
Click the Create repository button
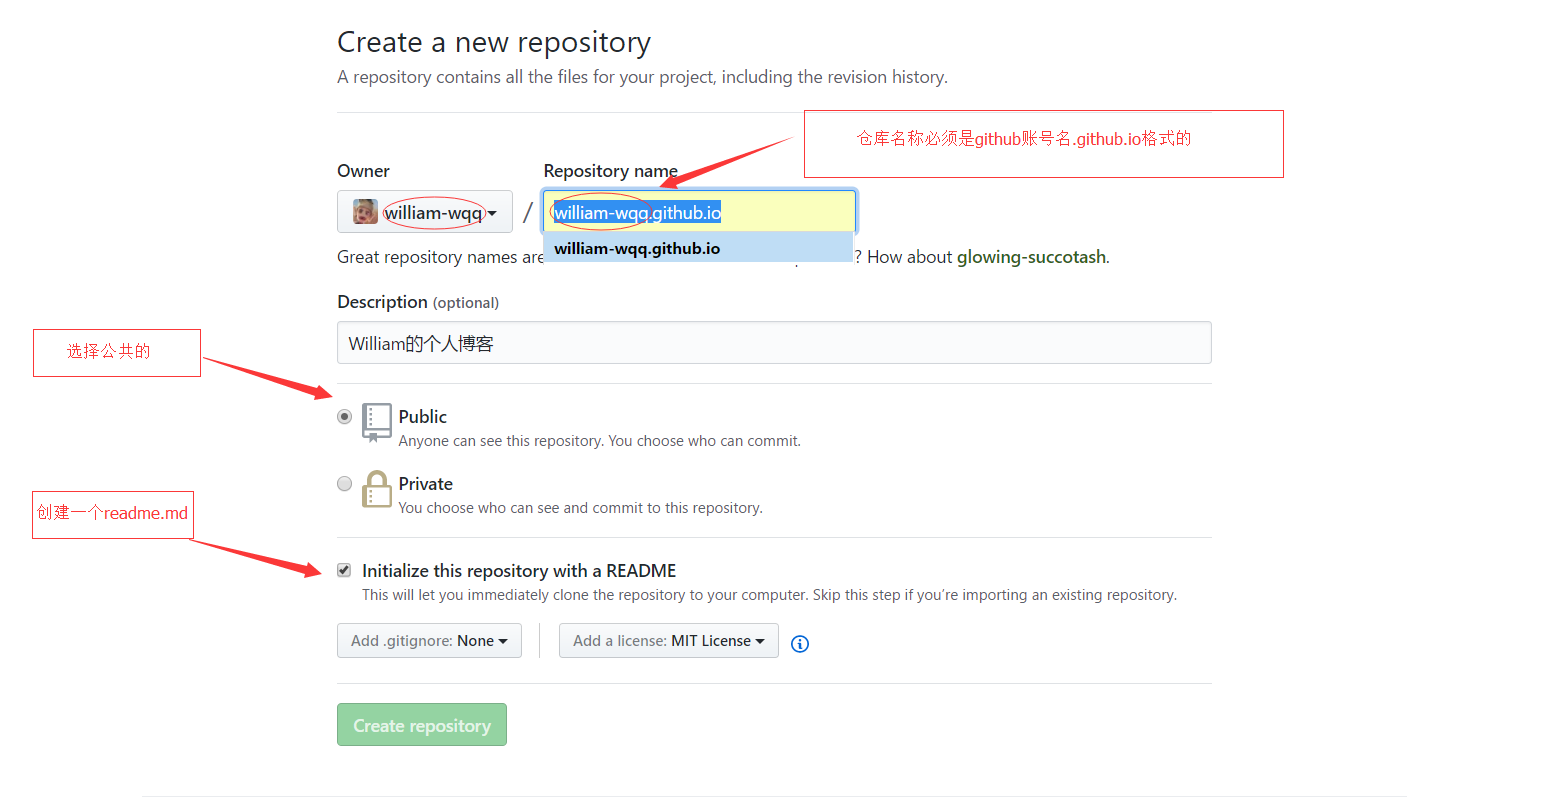tap(422, 725)
